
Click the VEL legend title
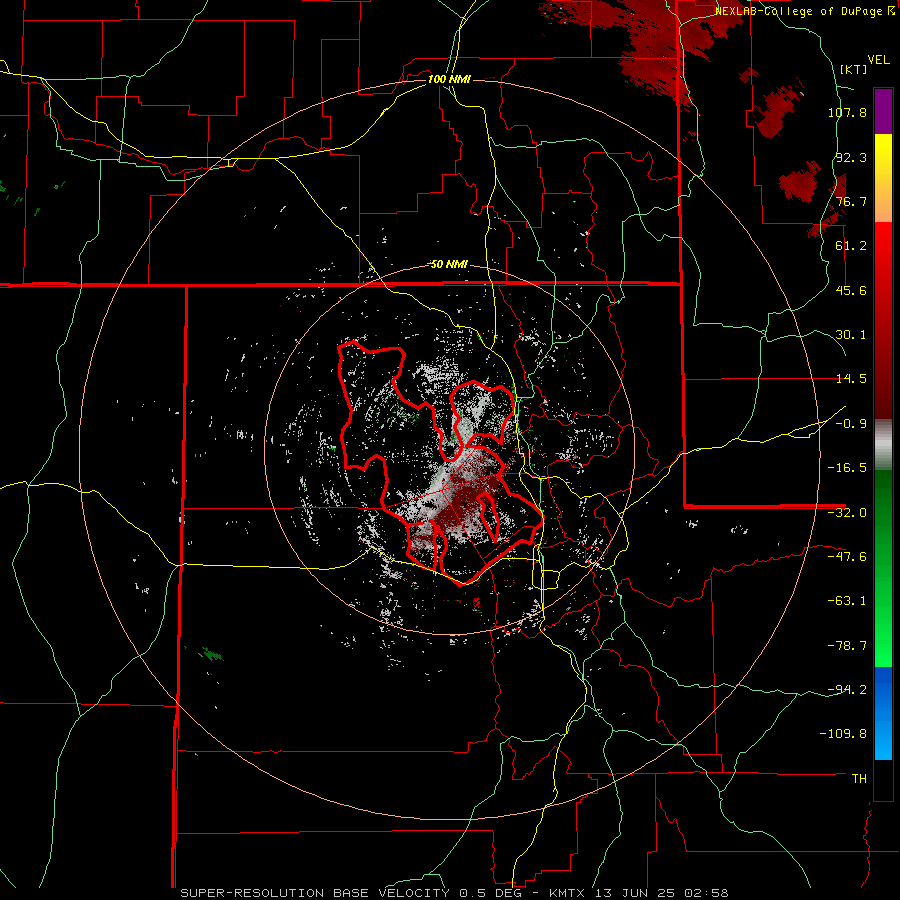point(878,60)
